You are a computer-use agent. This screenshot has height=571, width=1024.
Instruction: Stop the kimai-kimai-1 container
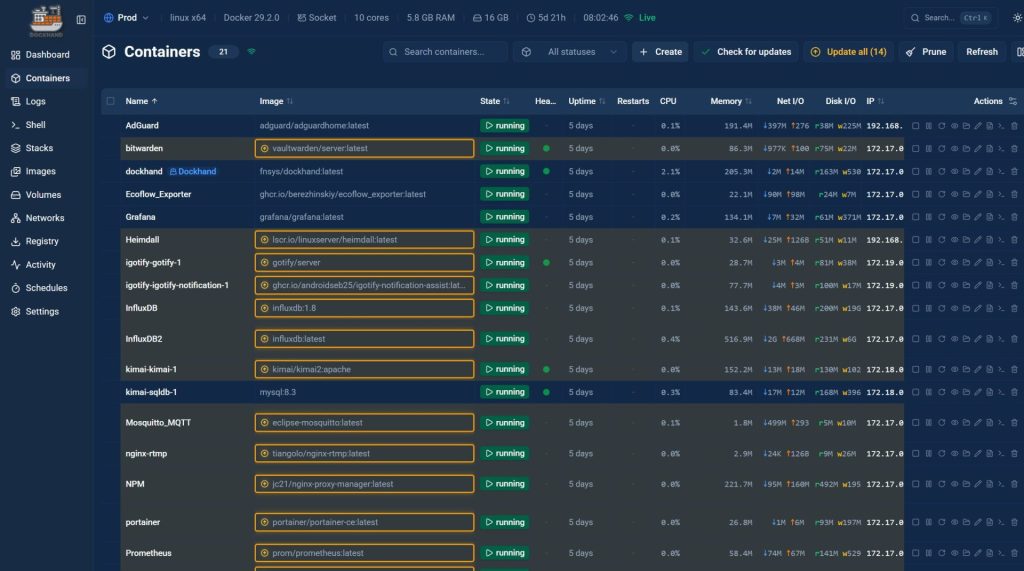tap(916, 369)
